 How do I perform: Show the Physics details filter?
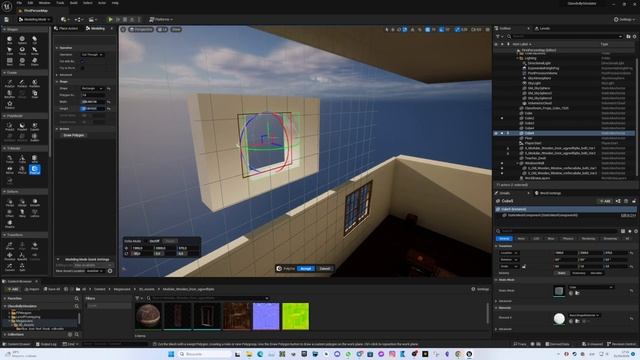click(568, 238)
